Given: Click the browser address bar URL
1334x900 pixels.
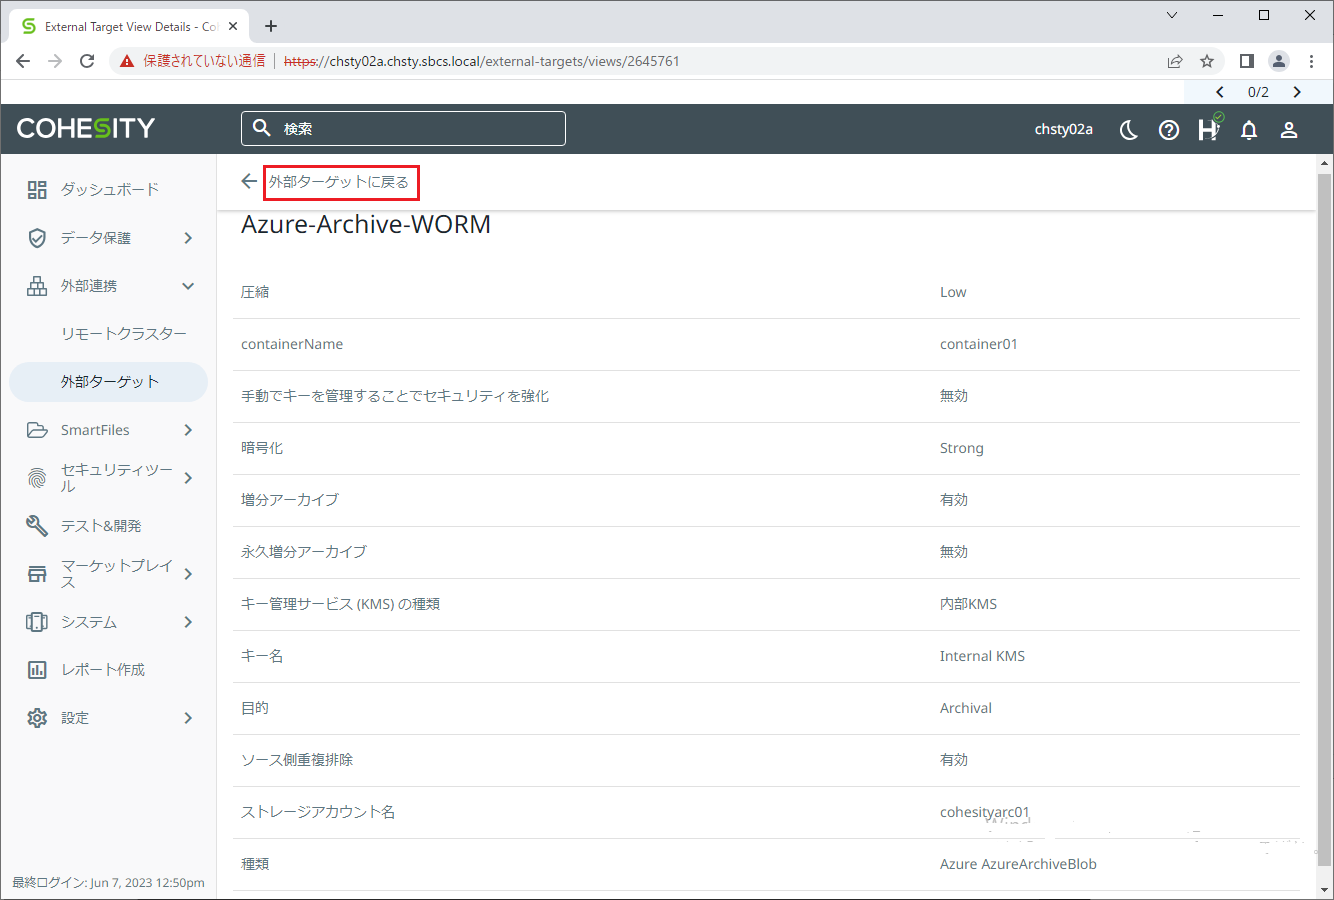Looking at the screenshot, I should [x=482, y=61].
